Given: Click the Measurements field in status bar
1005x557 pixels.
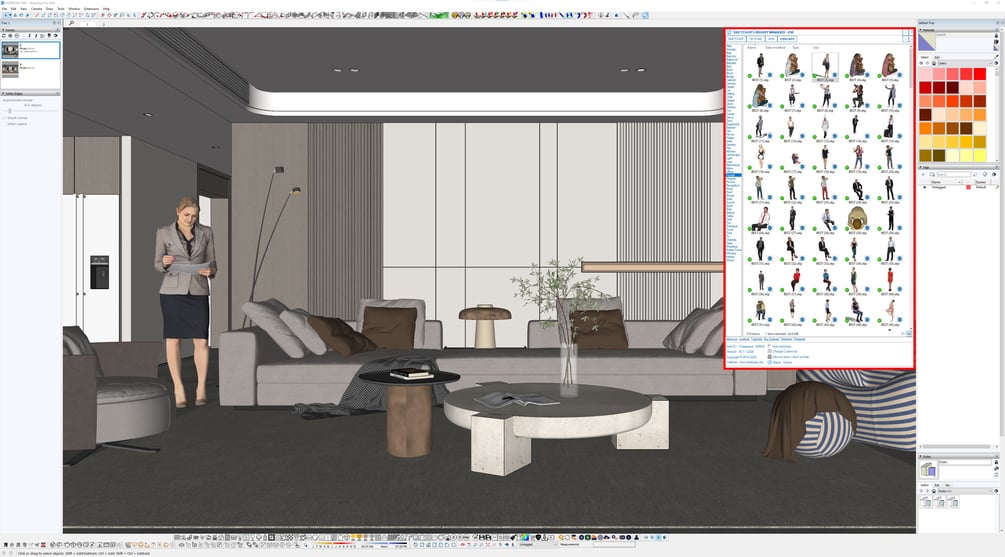Looking at the screenshot, I should (x=614, y=544).
